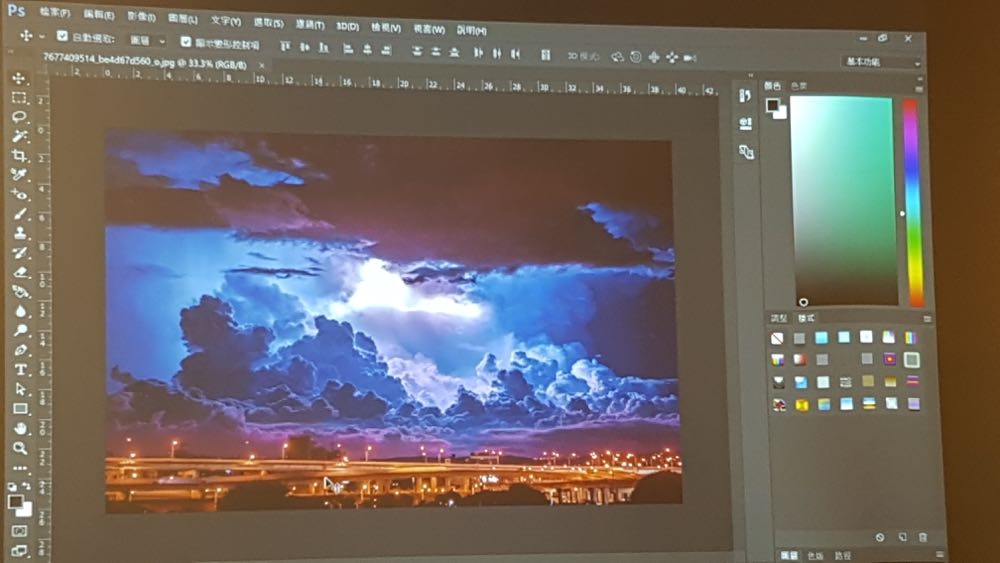
Task: Open the workspace switcher dropdown
Action: pyautogui.click(x=883, y=62)
